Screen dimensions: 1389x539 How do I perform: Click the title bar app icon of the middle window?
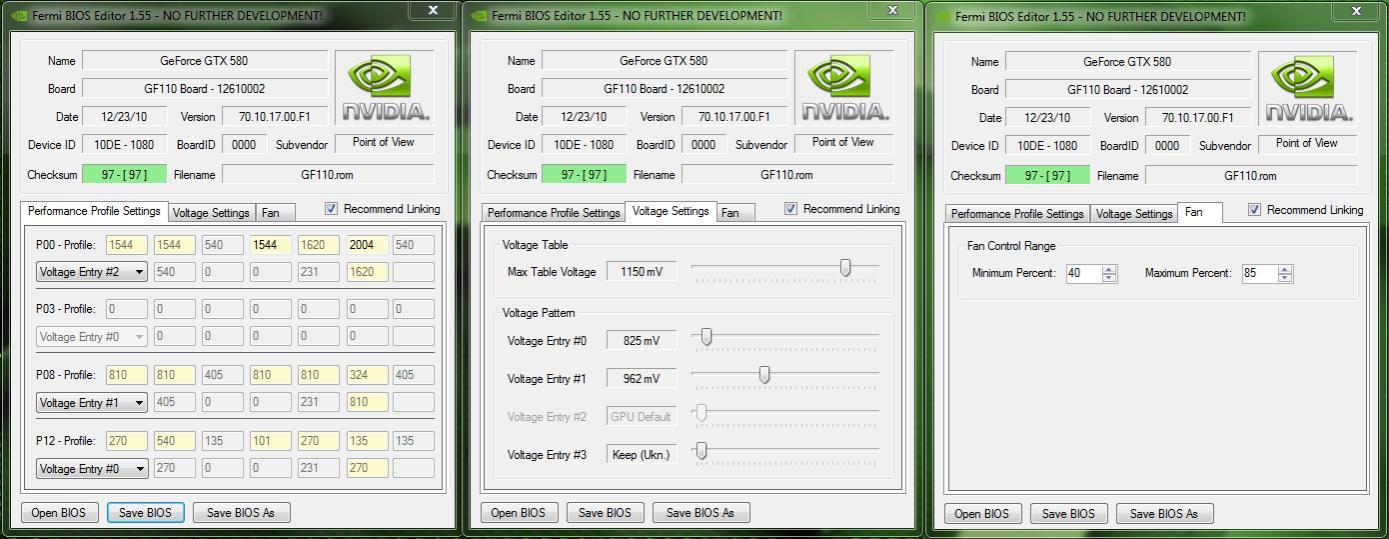479,16
